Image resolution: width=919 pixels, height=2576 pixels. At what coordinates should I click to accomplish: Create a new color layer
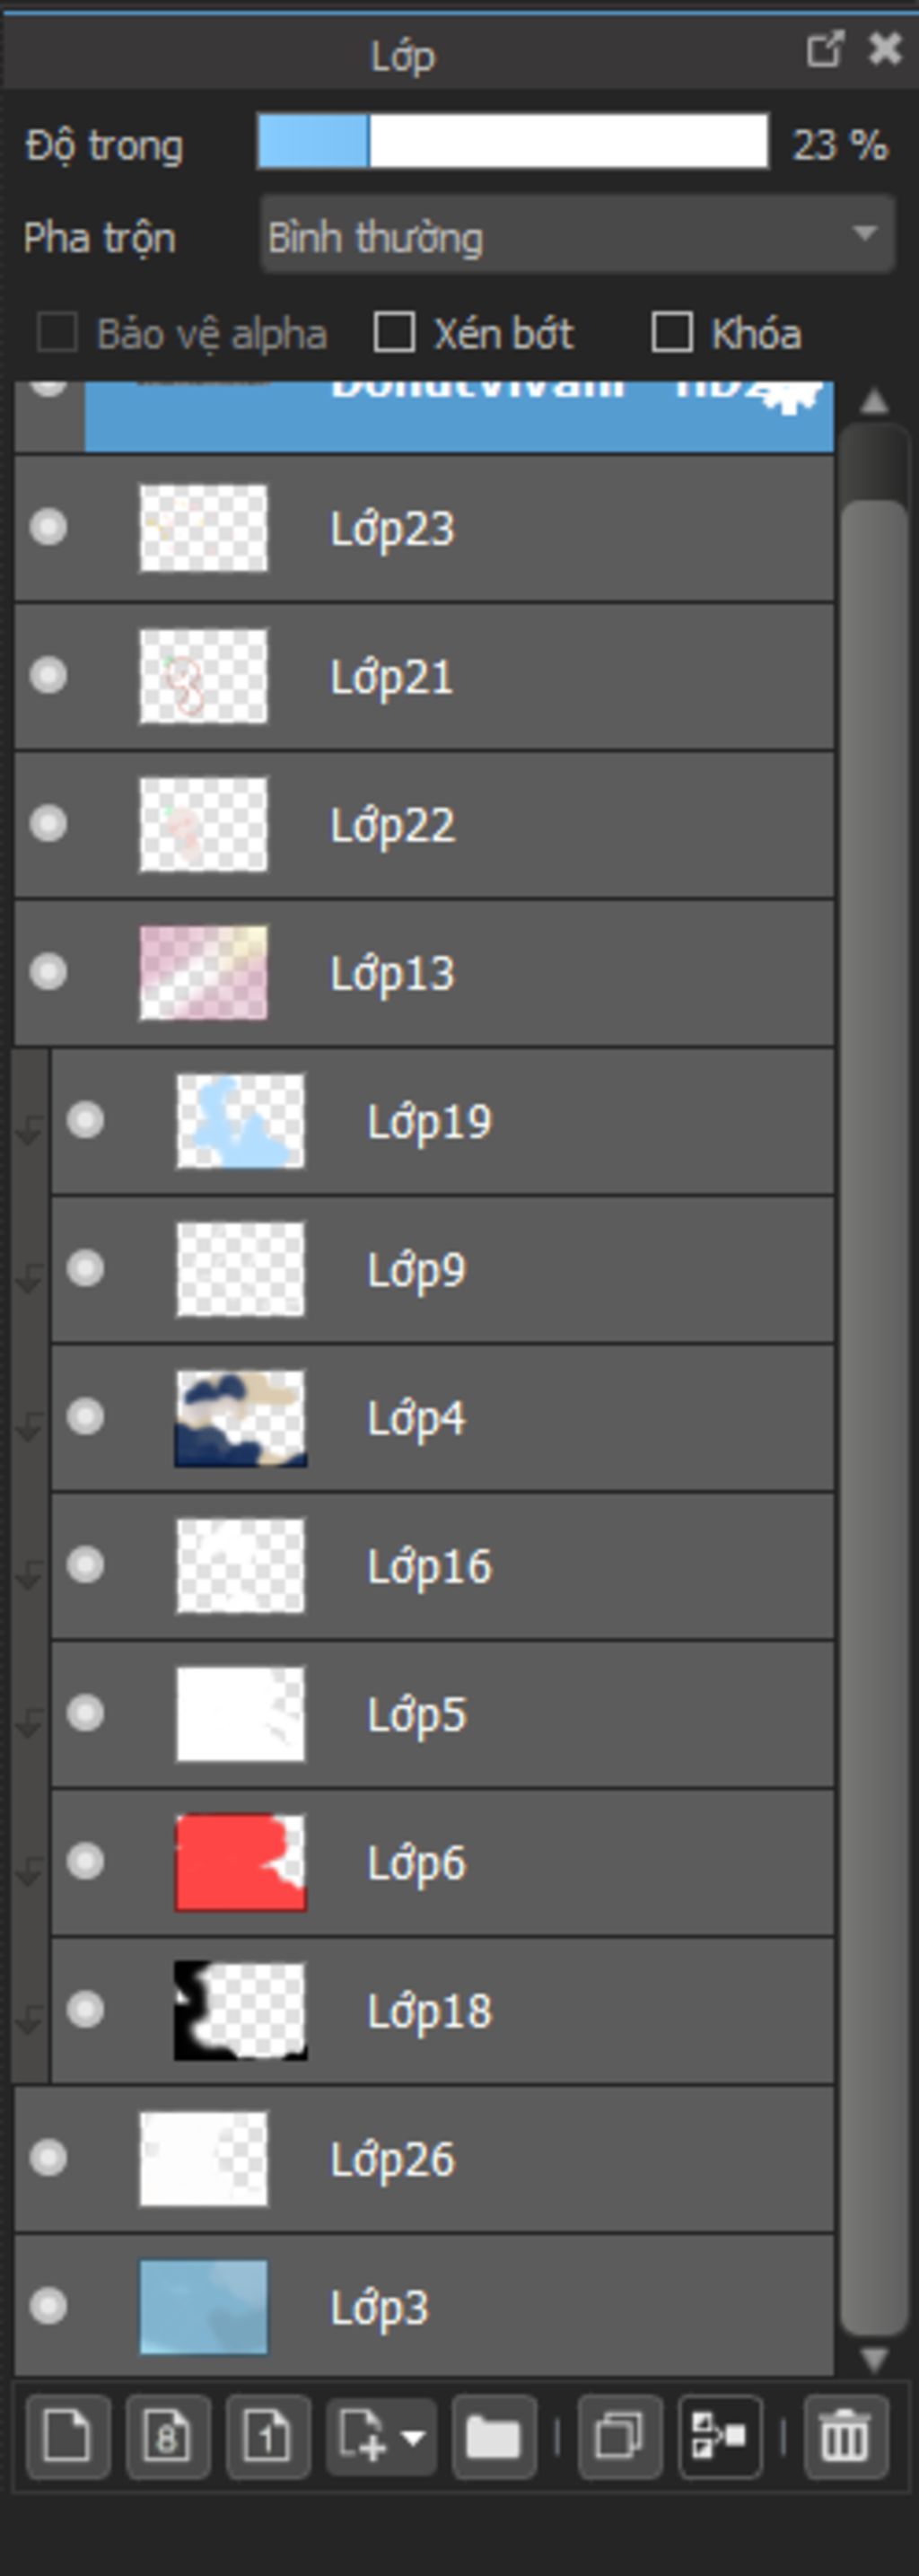click(x=67, y=2437)
